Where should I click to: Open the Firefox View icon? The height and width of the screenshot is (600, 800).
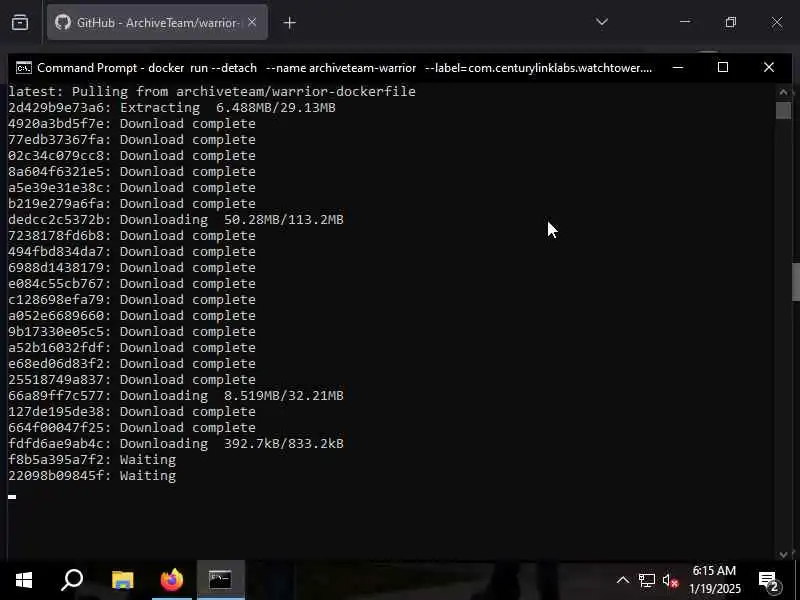20,22
